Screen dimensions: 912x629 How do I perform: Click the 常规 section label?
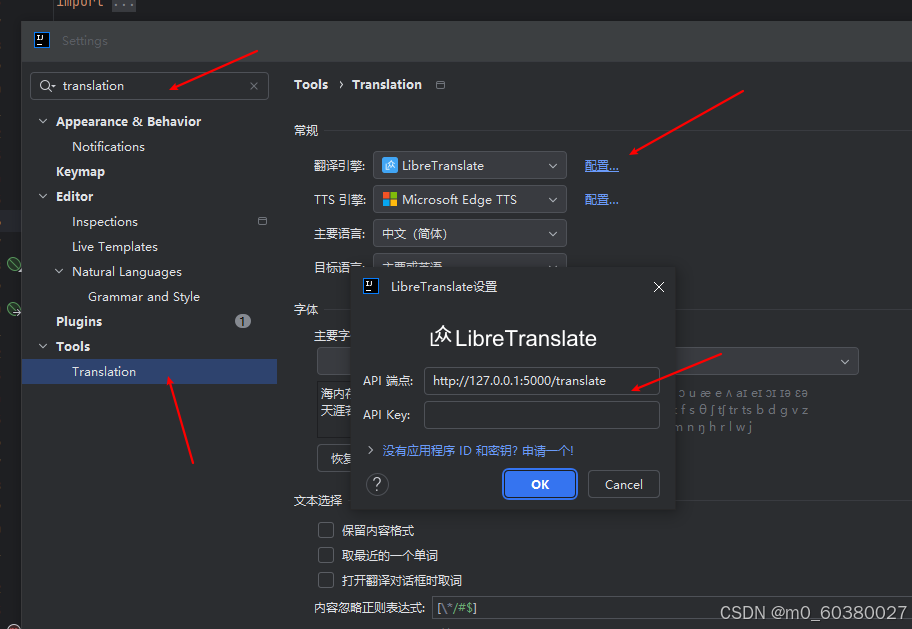point(306,130)
